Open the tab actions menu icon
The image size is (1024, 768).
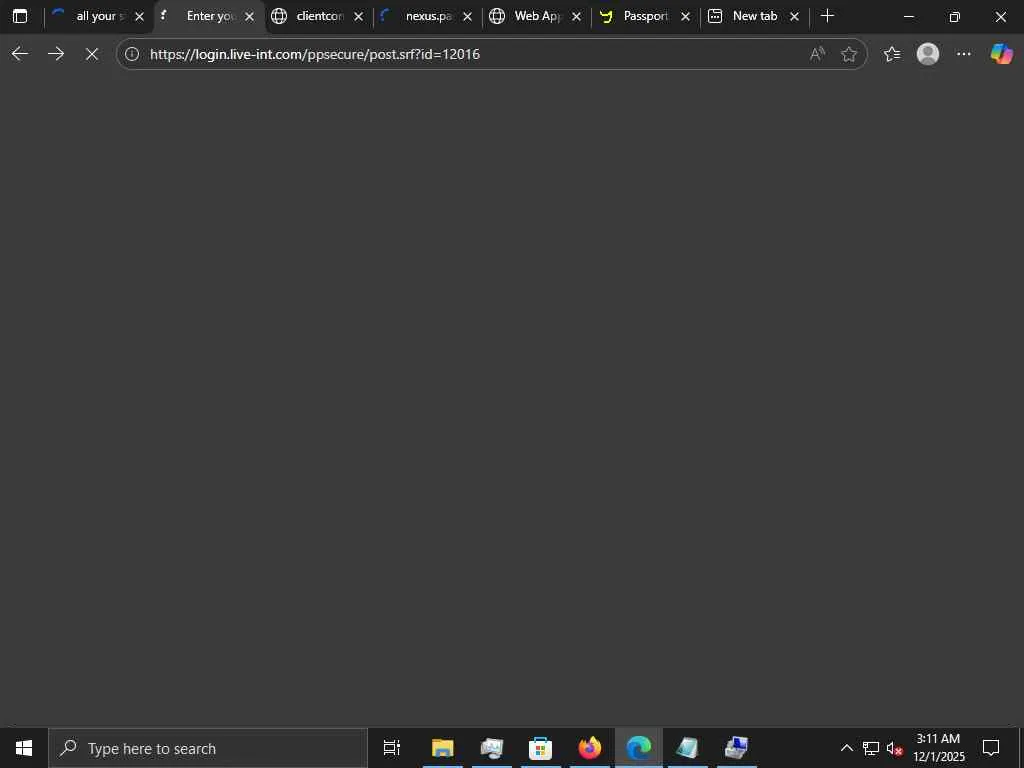pos(20,16)
